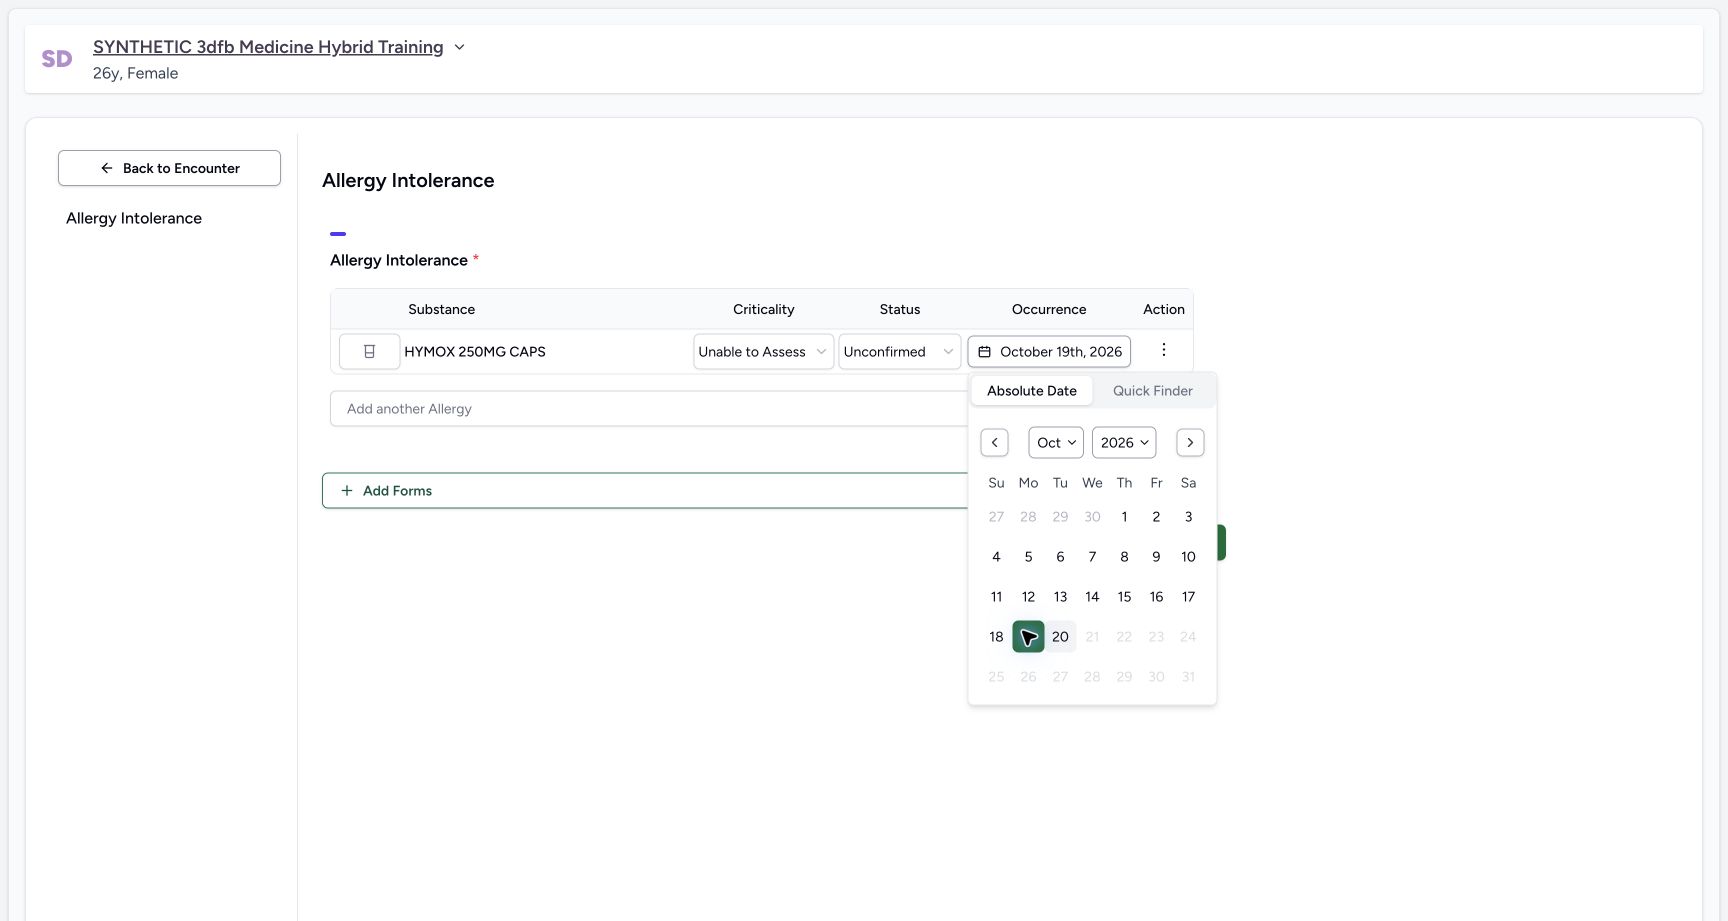1728x921 pixels.
Task: Go to next month in calendar
Action: tap(1190, 443)
